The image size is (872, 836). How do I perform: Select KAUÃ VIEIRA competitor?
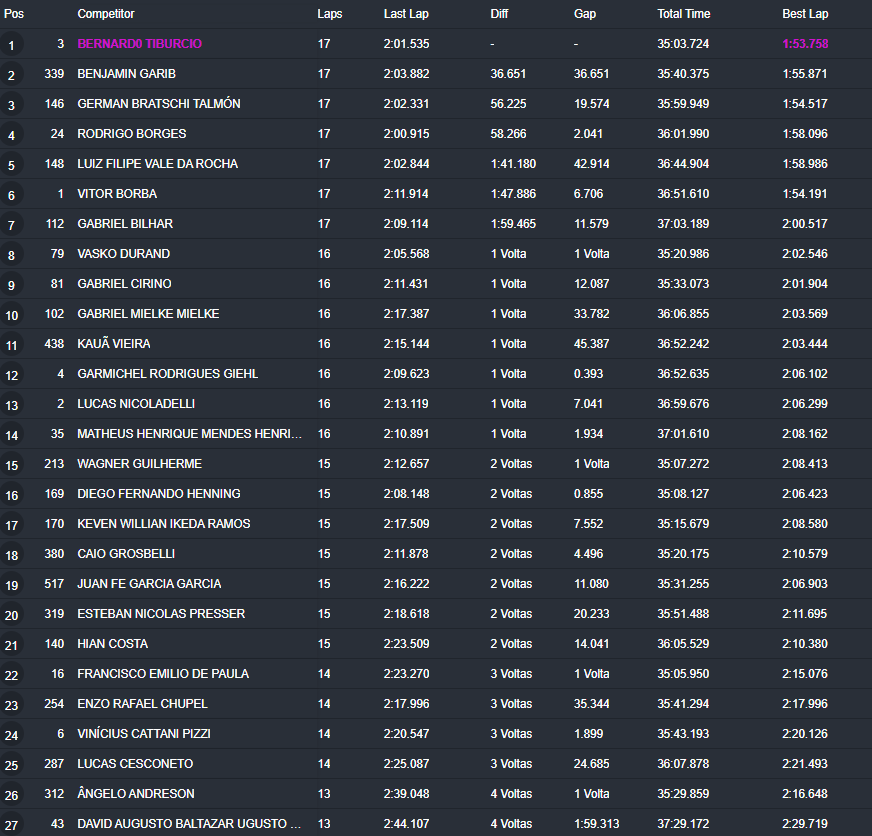tap(113, 344)
